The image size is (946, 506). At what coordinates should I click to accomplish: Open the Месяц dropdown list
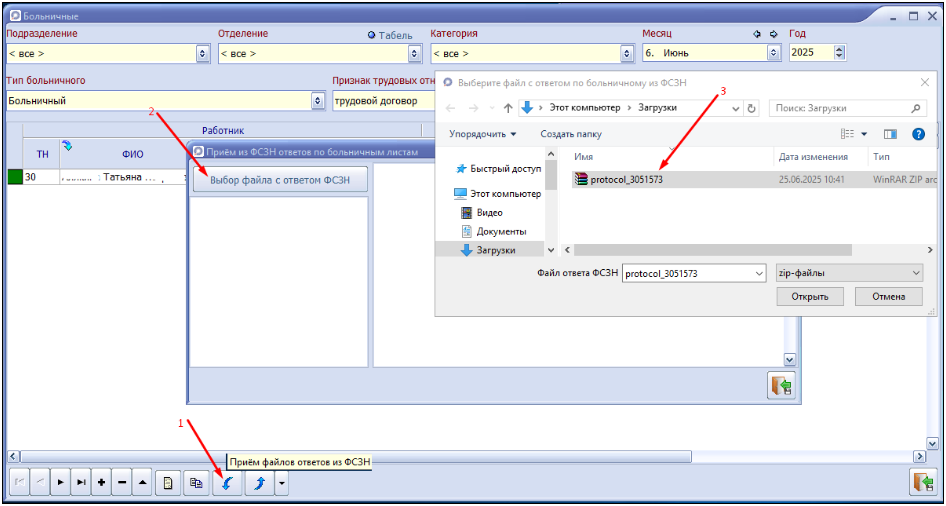[773, 53]
